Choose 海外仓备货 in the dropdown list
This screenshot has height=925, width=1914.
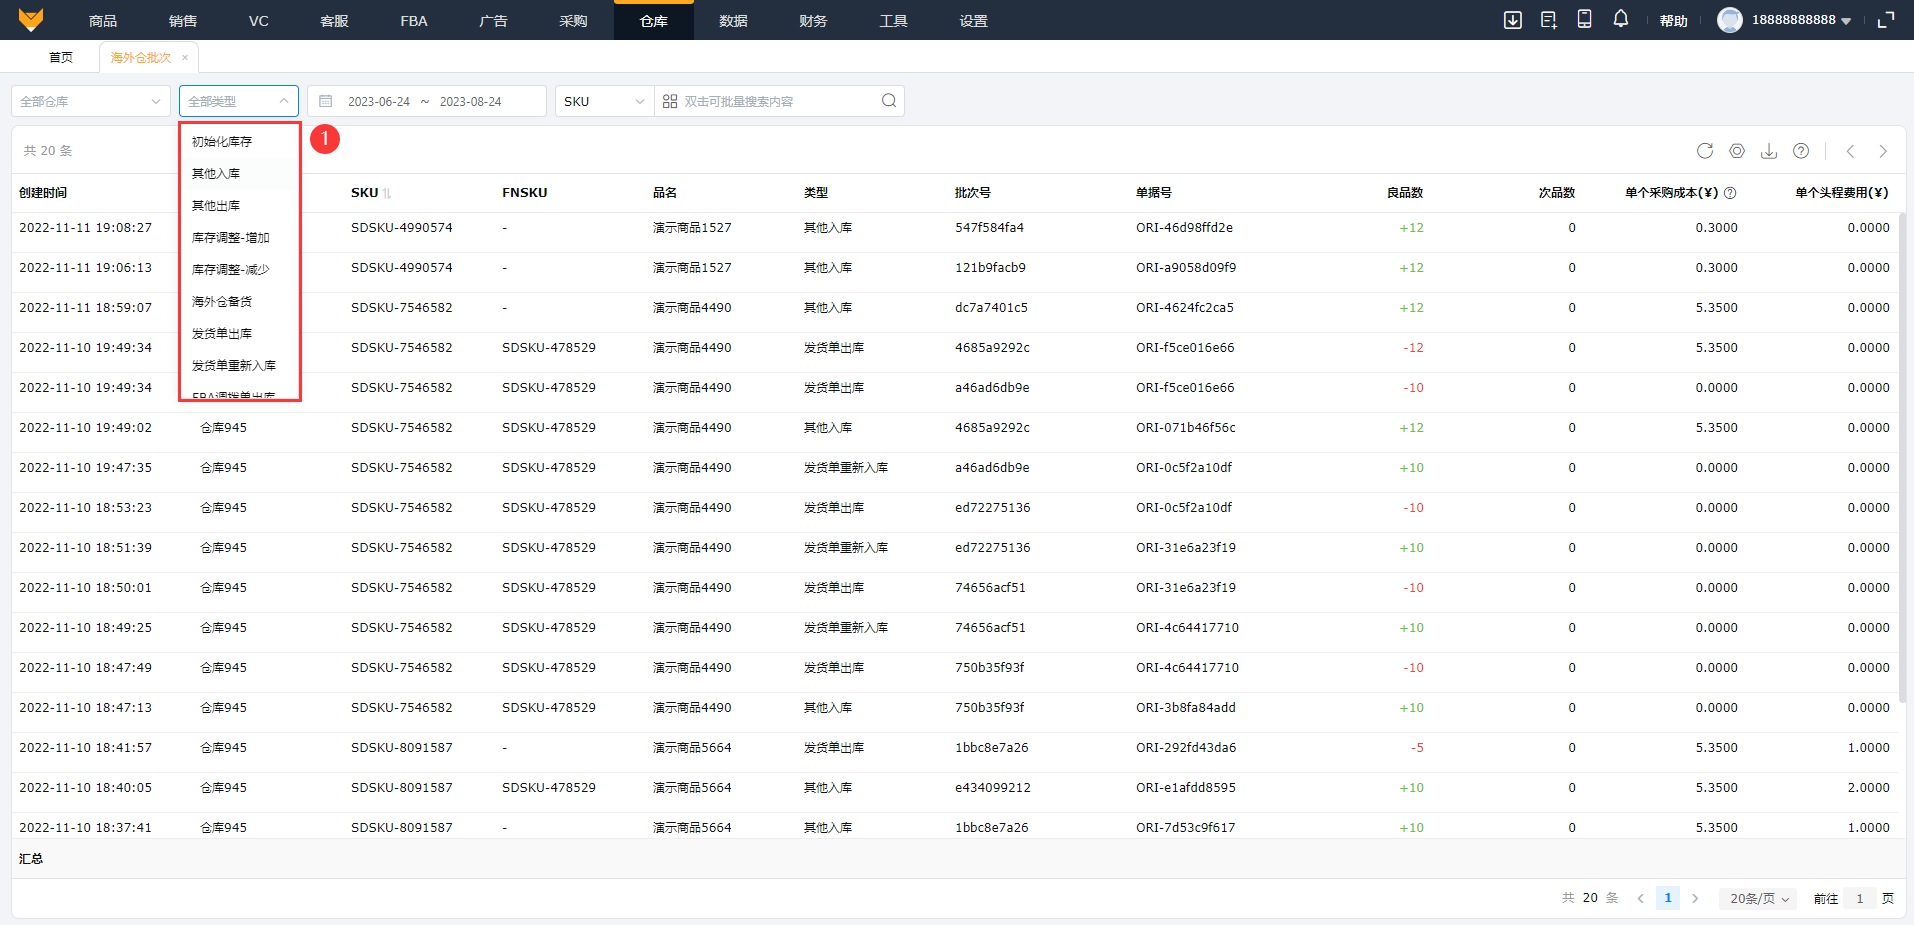tap(222, 302)
